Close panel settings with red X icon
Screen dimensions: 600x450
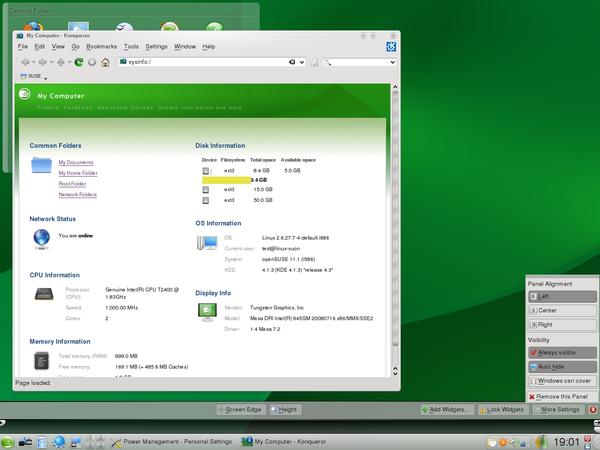coord(593,410)
